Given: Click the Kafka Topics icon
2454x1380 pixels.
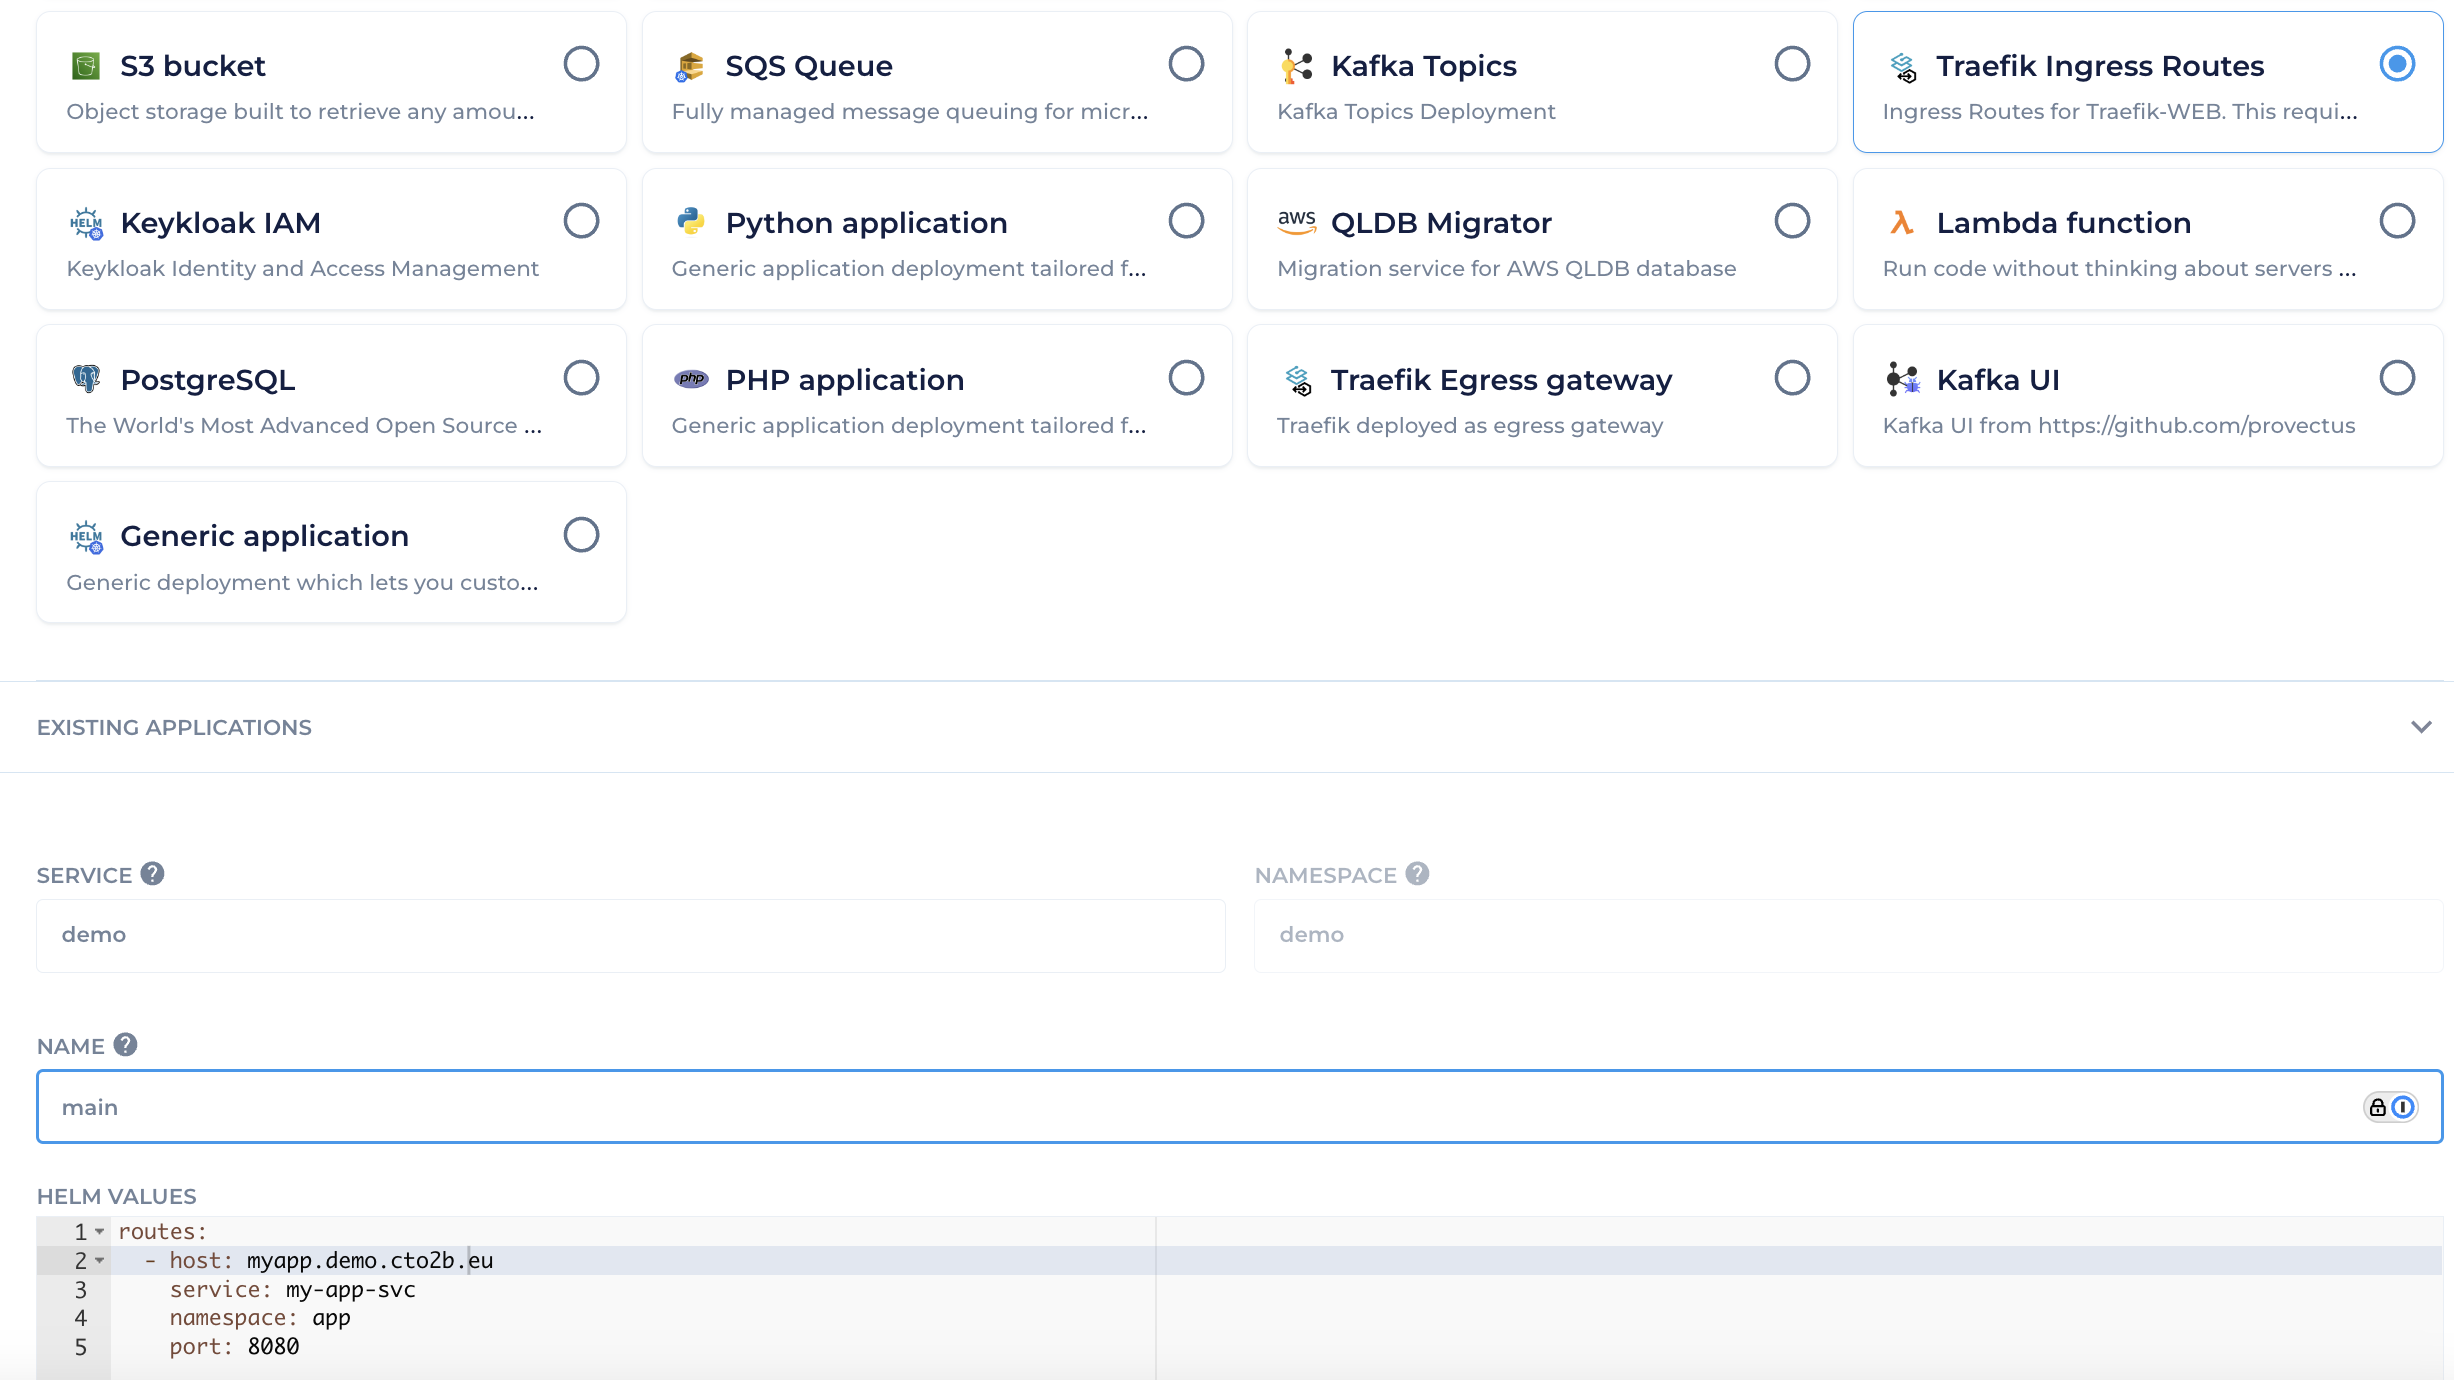Looking at the screenshot, I should click(x=1296, y=66).
